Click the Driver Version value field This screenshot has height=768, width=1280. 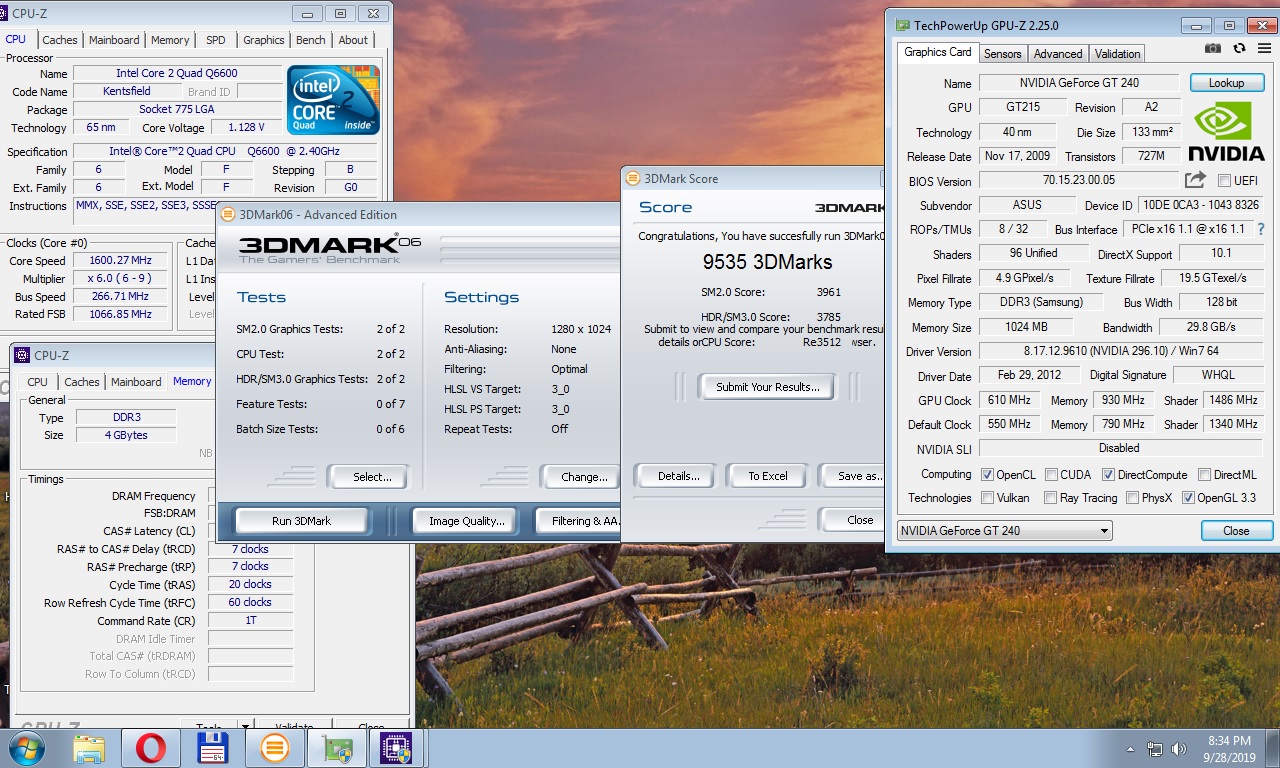(1120, 352)
